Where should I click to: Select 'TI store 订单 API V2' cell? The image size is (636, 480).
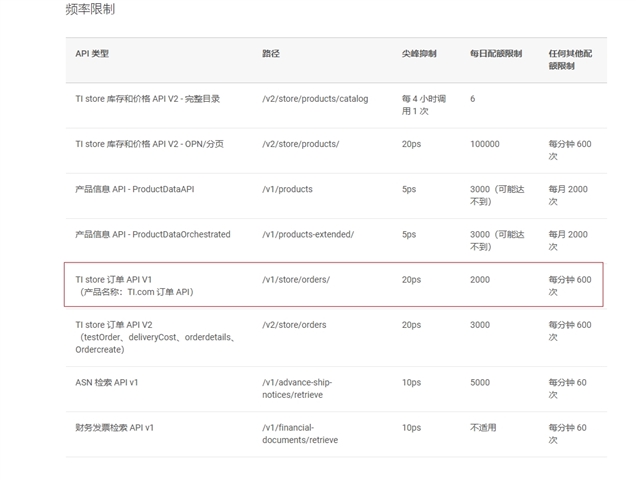pos(155,337)
